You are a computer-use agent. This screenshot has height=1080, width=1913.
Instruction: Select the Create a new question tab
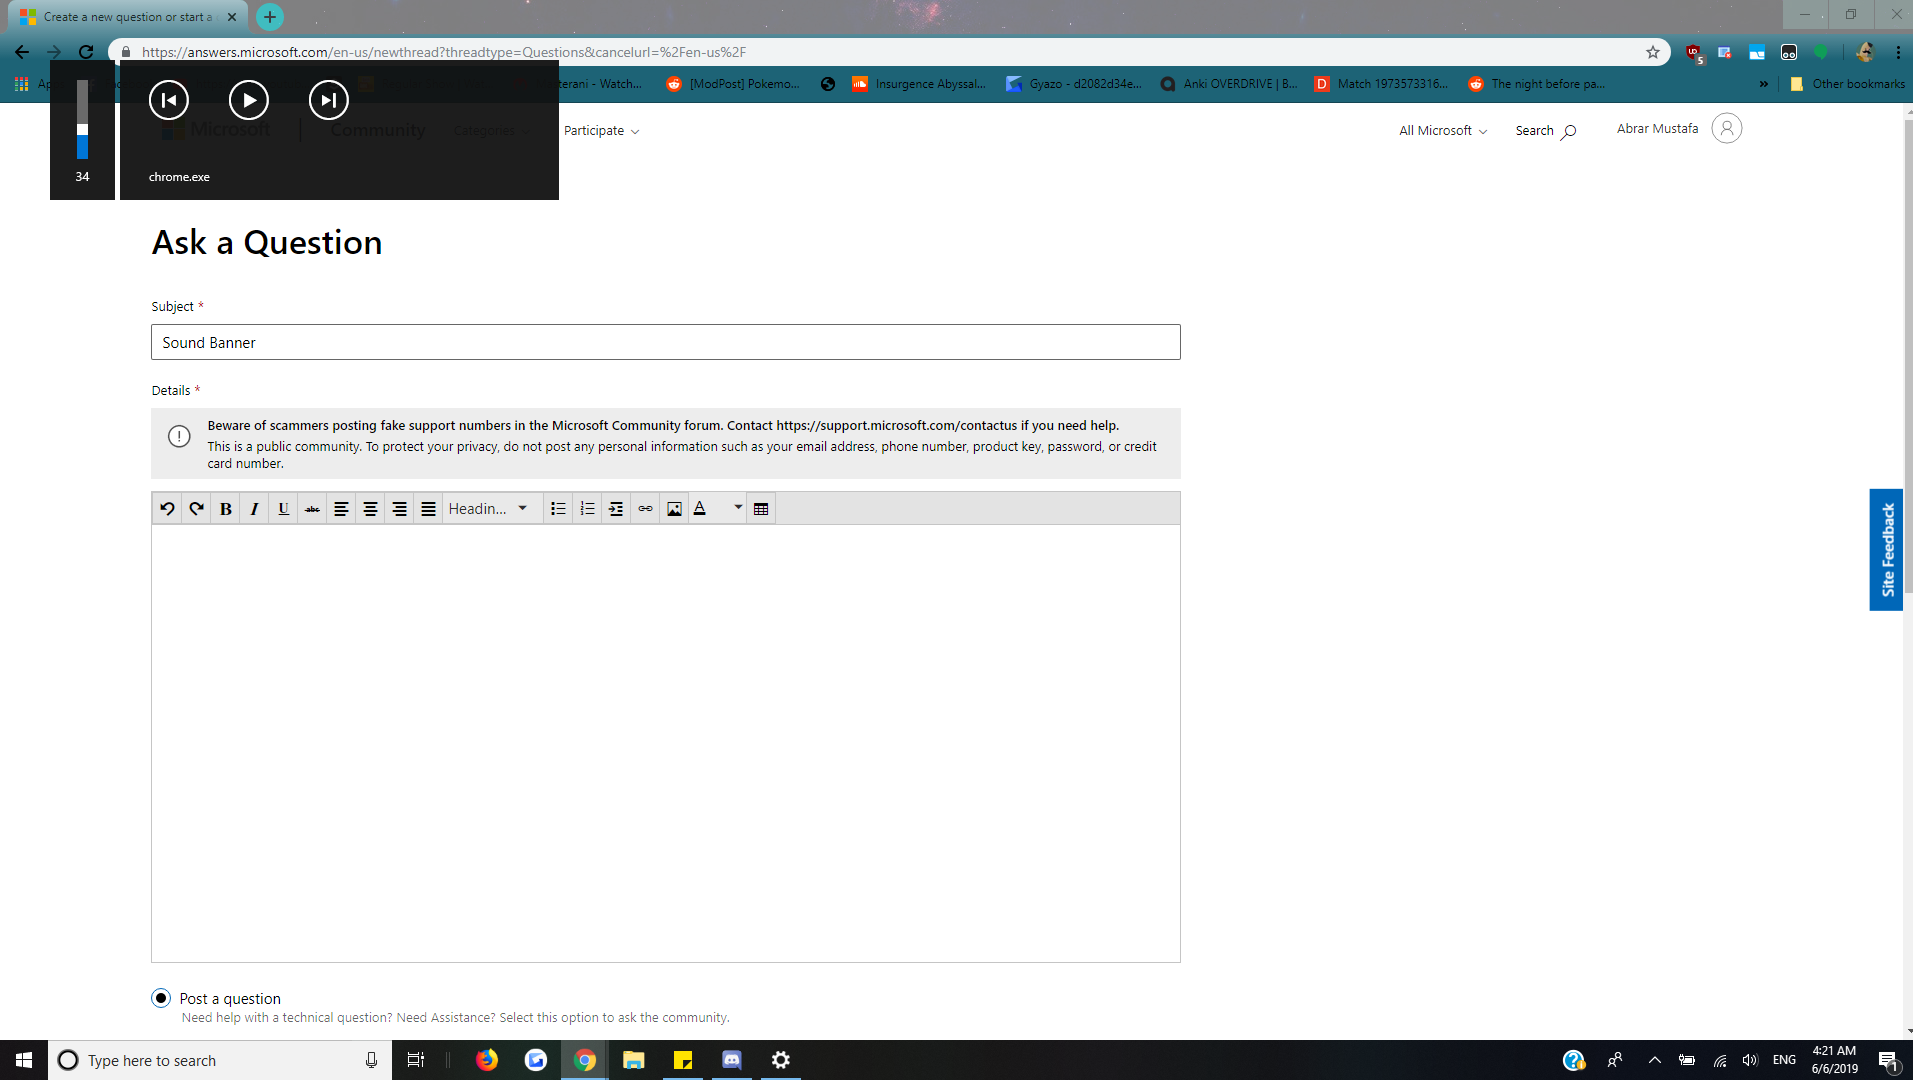tap(128, 17)
